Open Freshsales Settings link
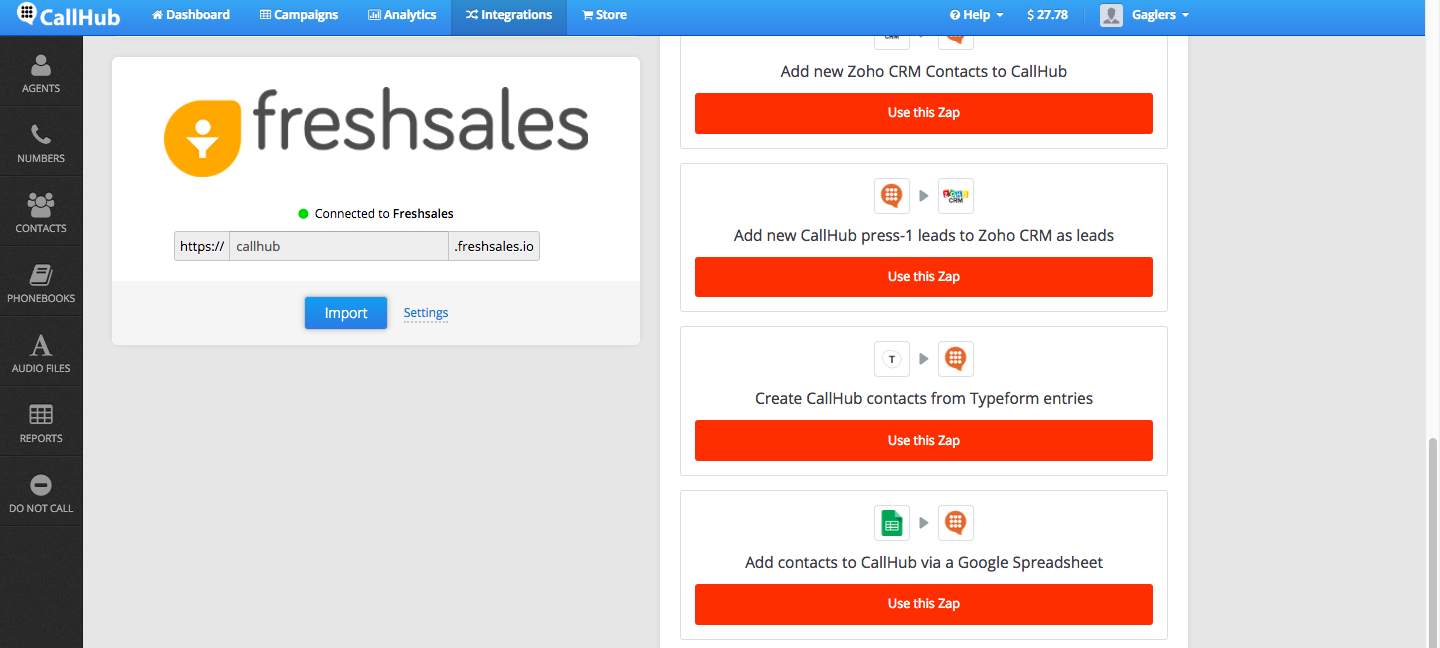This screenshot has height=648, width=1440. coord(426,313)
